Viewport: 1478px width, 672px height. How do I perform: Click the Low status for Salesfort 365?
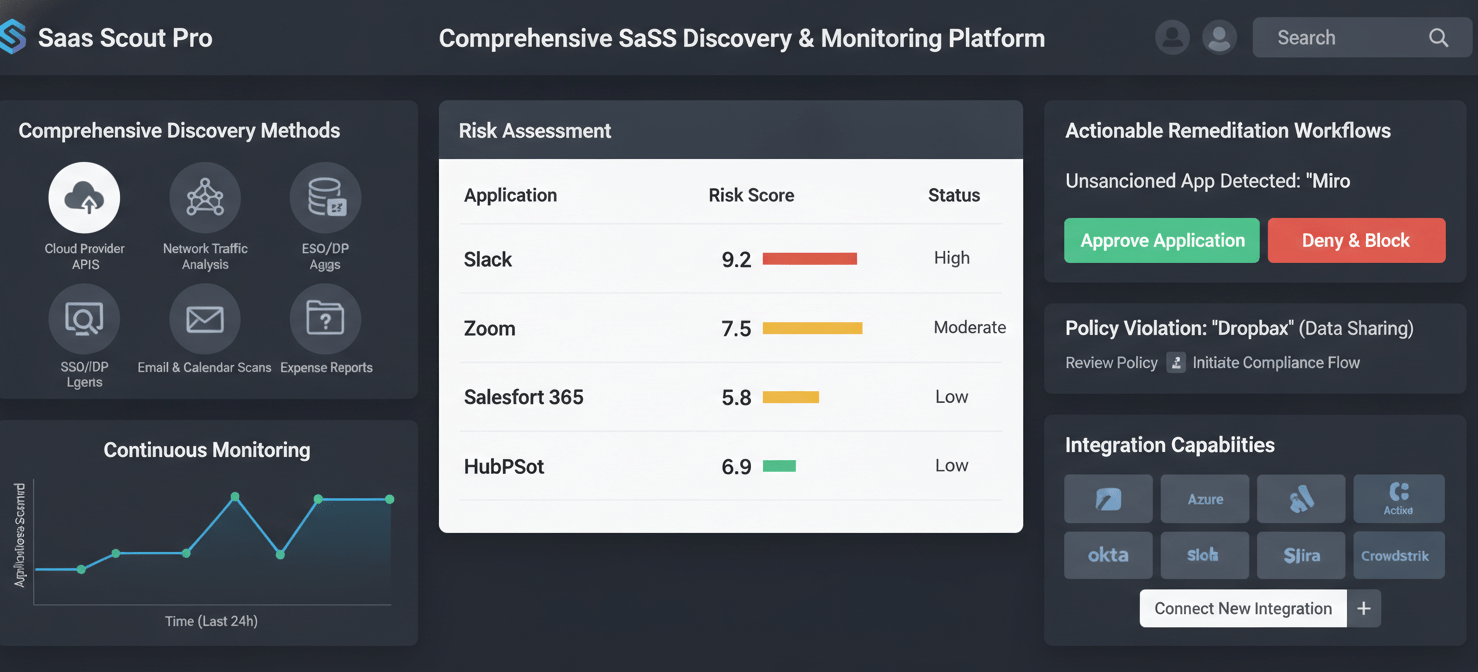(x=951, y=396)
